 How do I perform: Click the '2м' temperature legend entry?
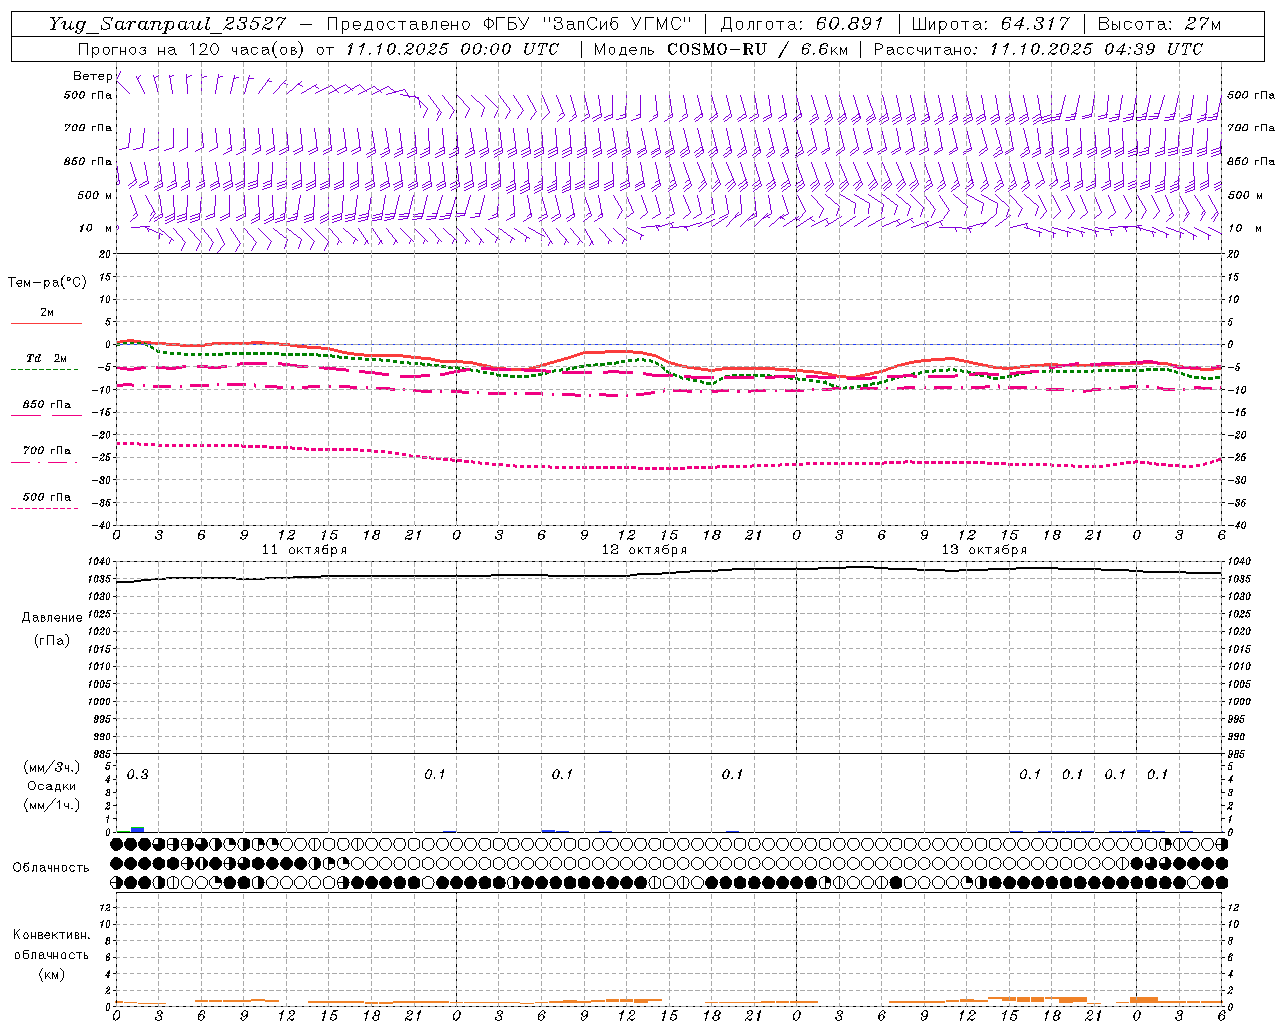click(x=47, y=313)
